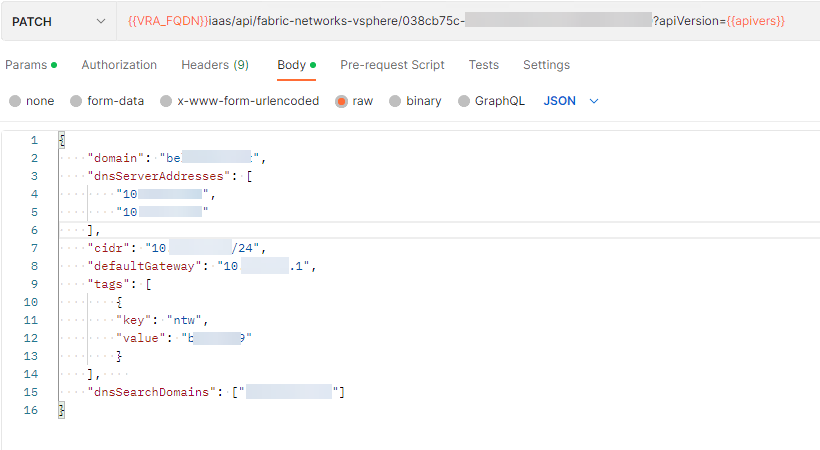This screenshot has height=450, width=820.
Task: Select the none body type radio
Action: click(x=15, y=101)
